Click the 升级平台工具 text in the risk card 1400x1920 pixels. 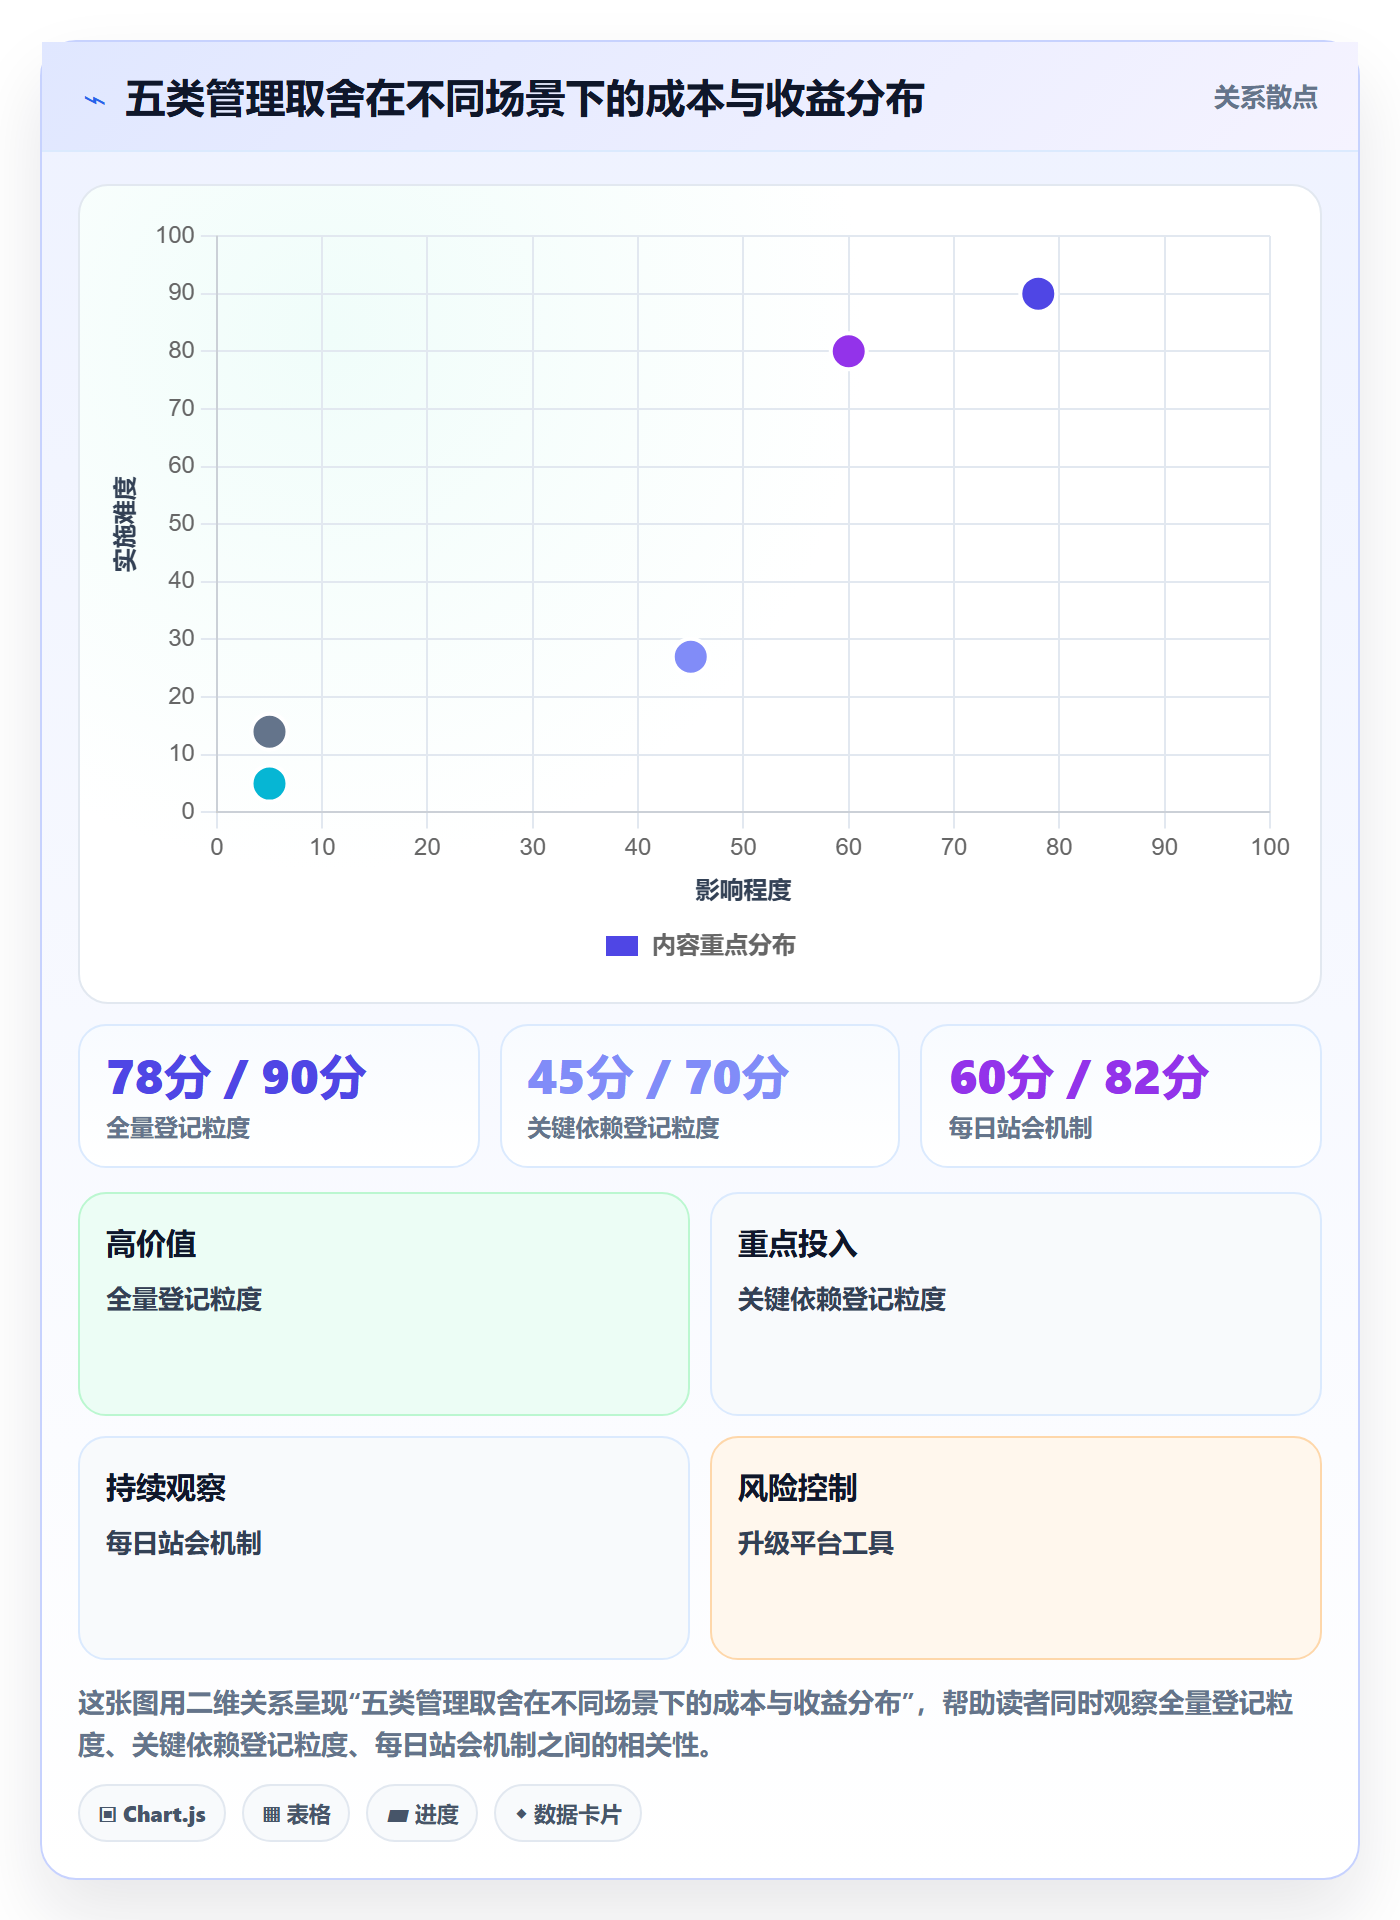pos(816,1543)
